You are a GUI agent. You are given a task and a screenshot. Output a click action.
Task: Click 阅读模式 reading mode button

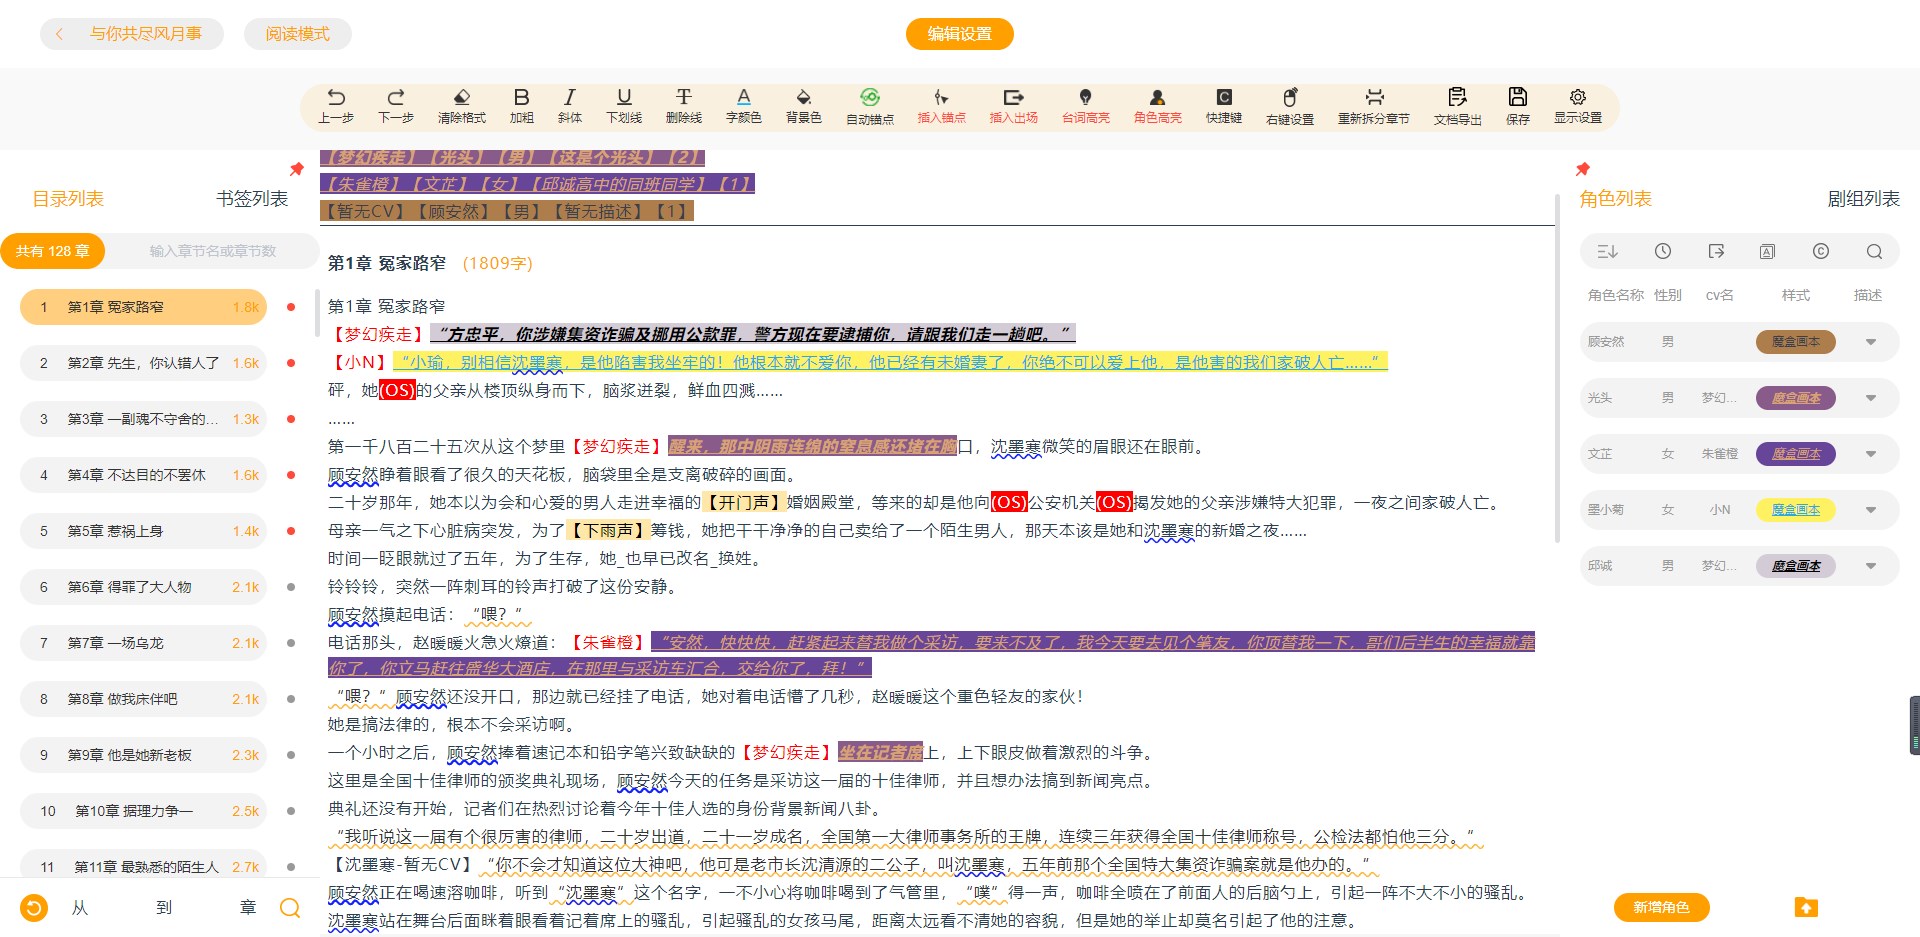297,34
